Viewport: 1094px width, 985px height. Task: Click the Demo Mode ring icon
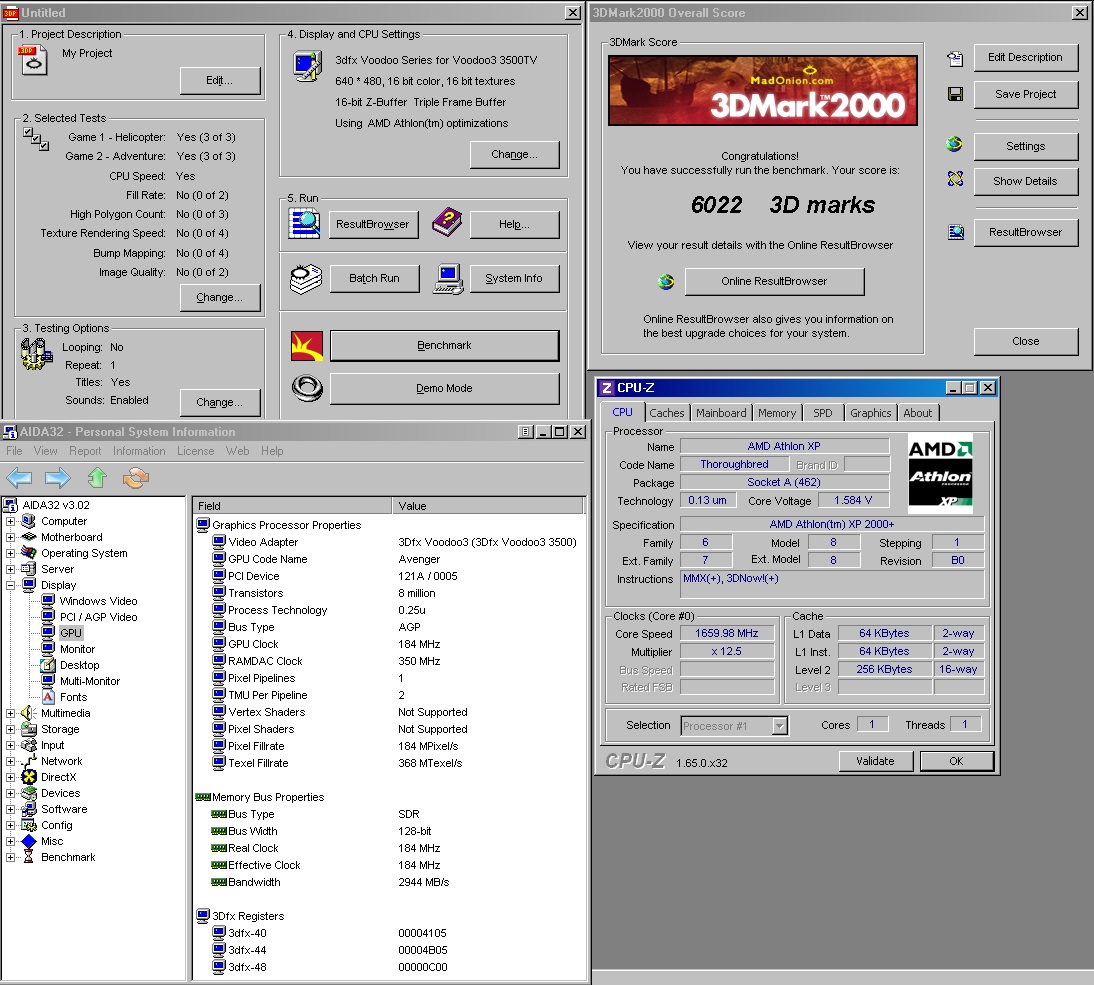[307, 389]
